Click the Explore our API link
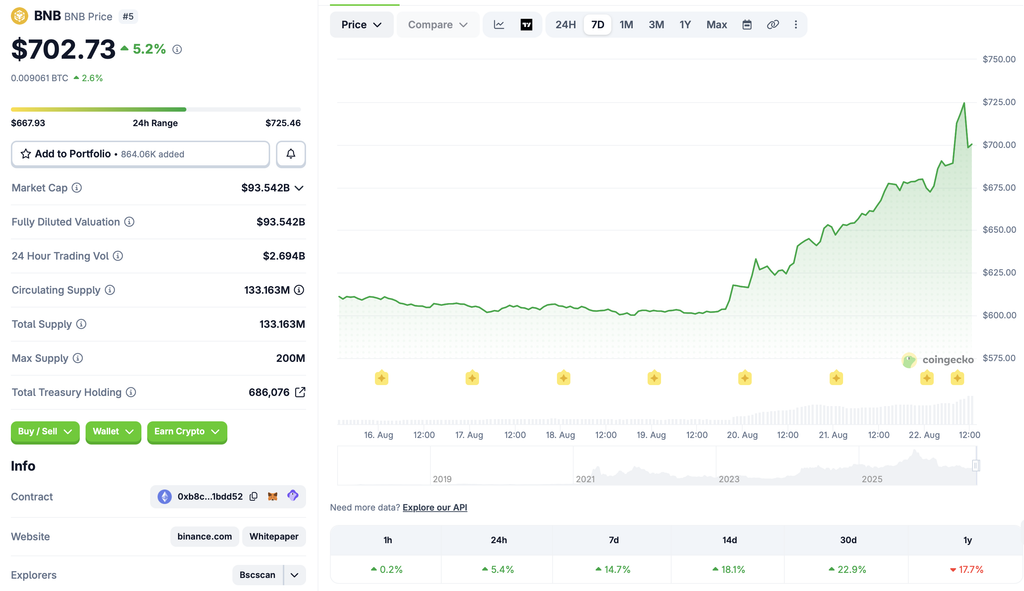The image size is (1024, 591). (x=435, y=507)
